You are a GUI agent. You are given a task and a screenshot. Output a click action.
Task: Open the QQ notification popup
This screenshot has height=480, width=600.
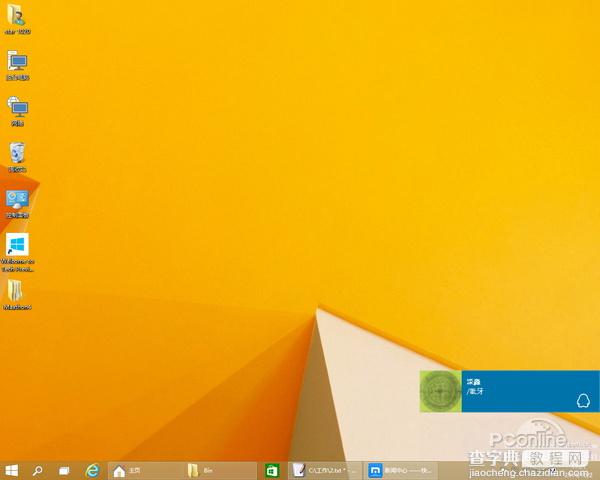[509, 391]
